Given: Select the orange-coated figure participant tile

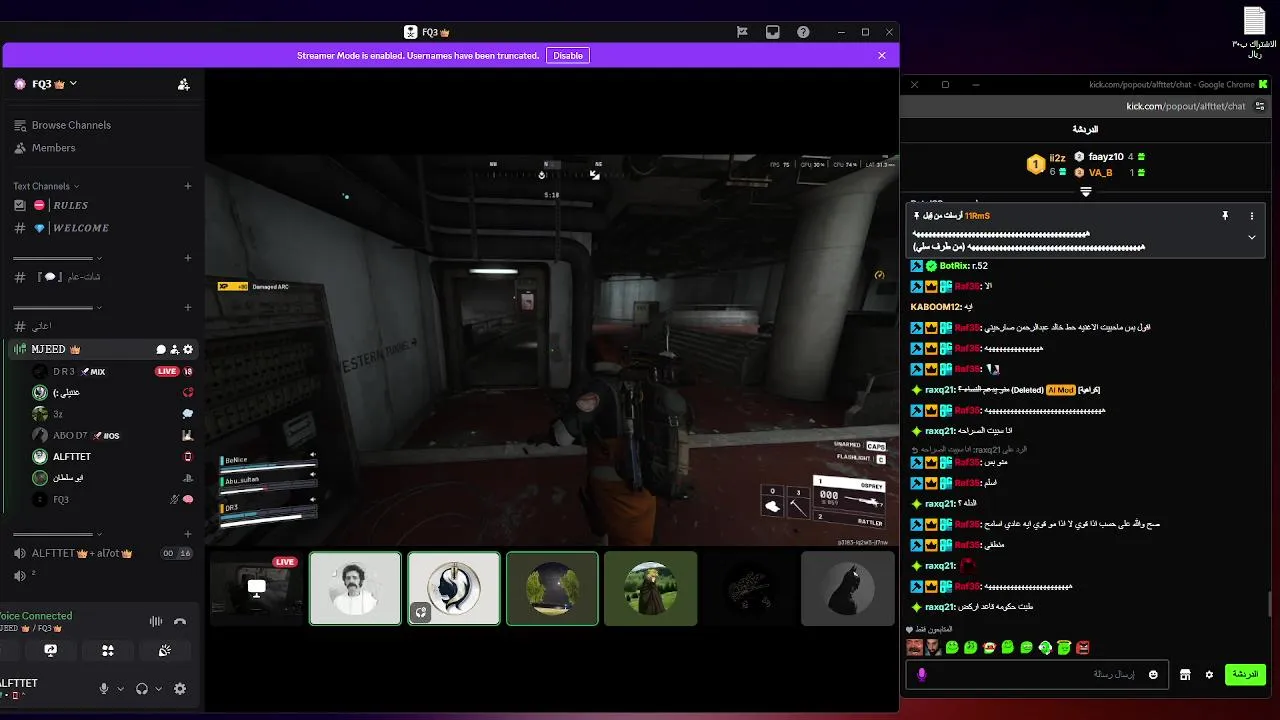Looking at the screenshot, I should (651, 589).
